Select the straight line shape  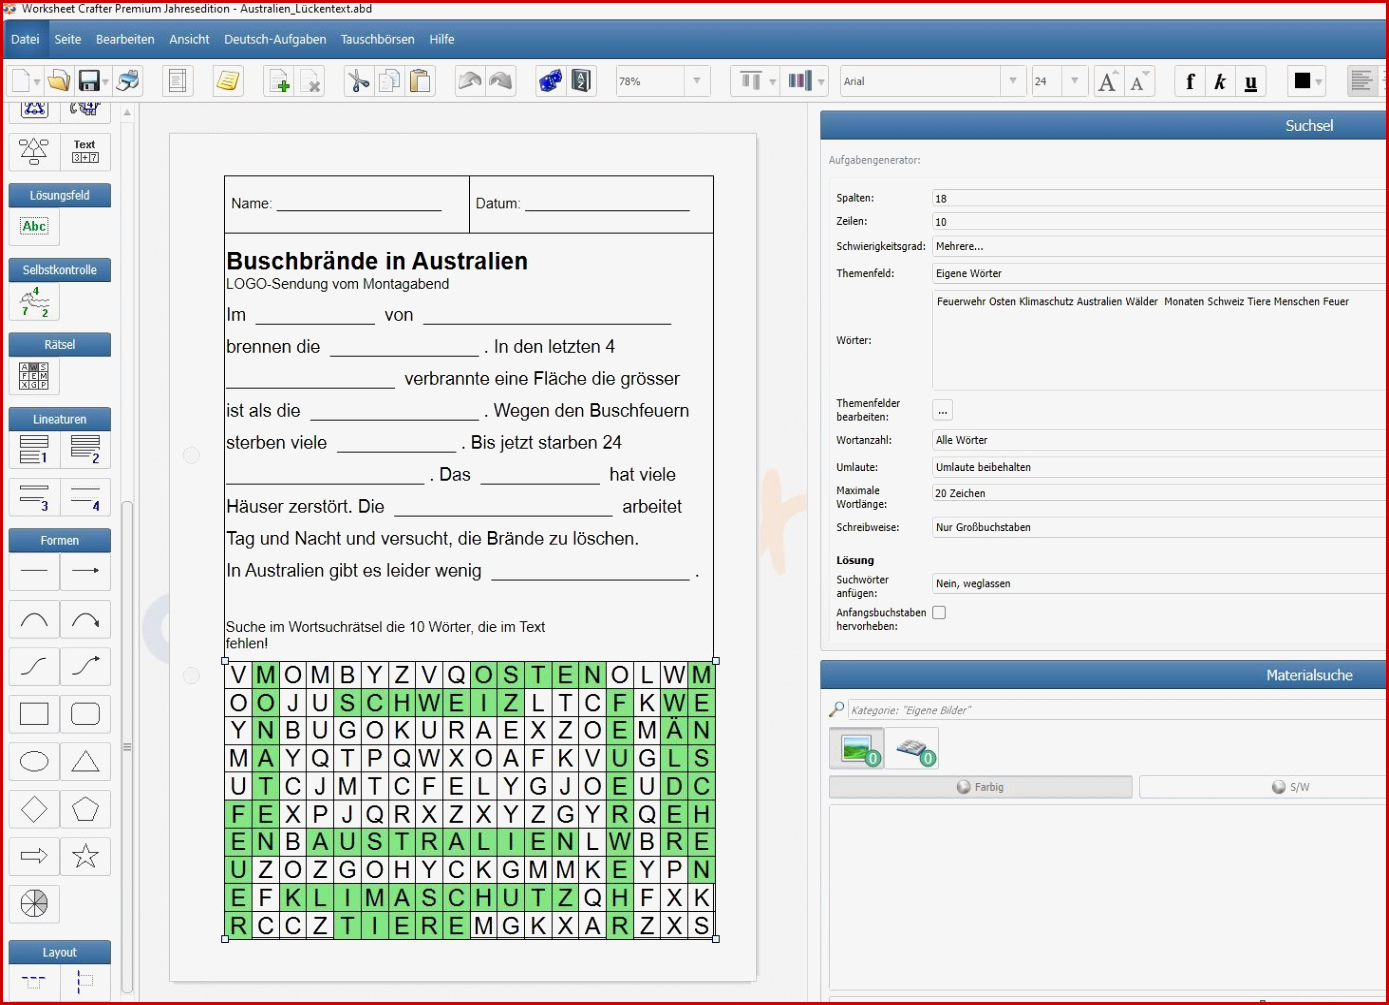click(x=34, y=571)
